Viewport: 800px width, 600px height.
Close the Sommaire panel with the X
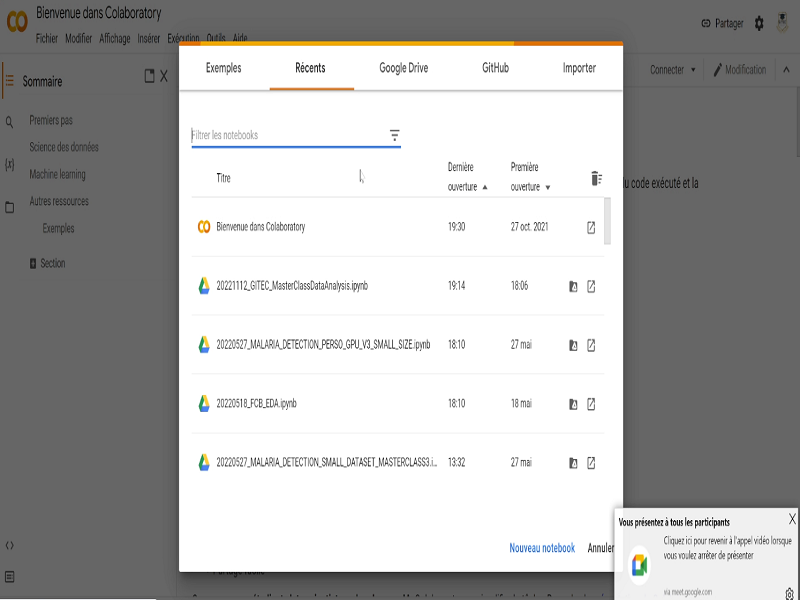[x=164, y=76]
